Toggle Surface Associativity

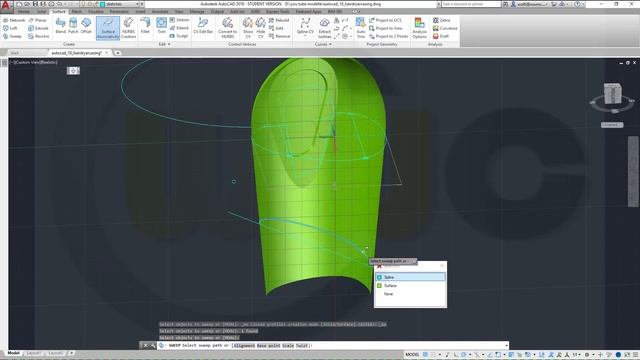[x=108, y=28]
